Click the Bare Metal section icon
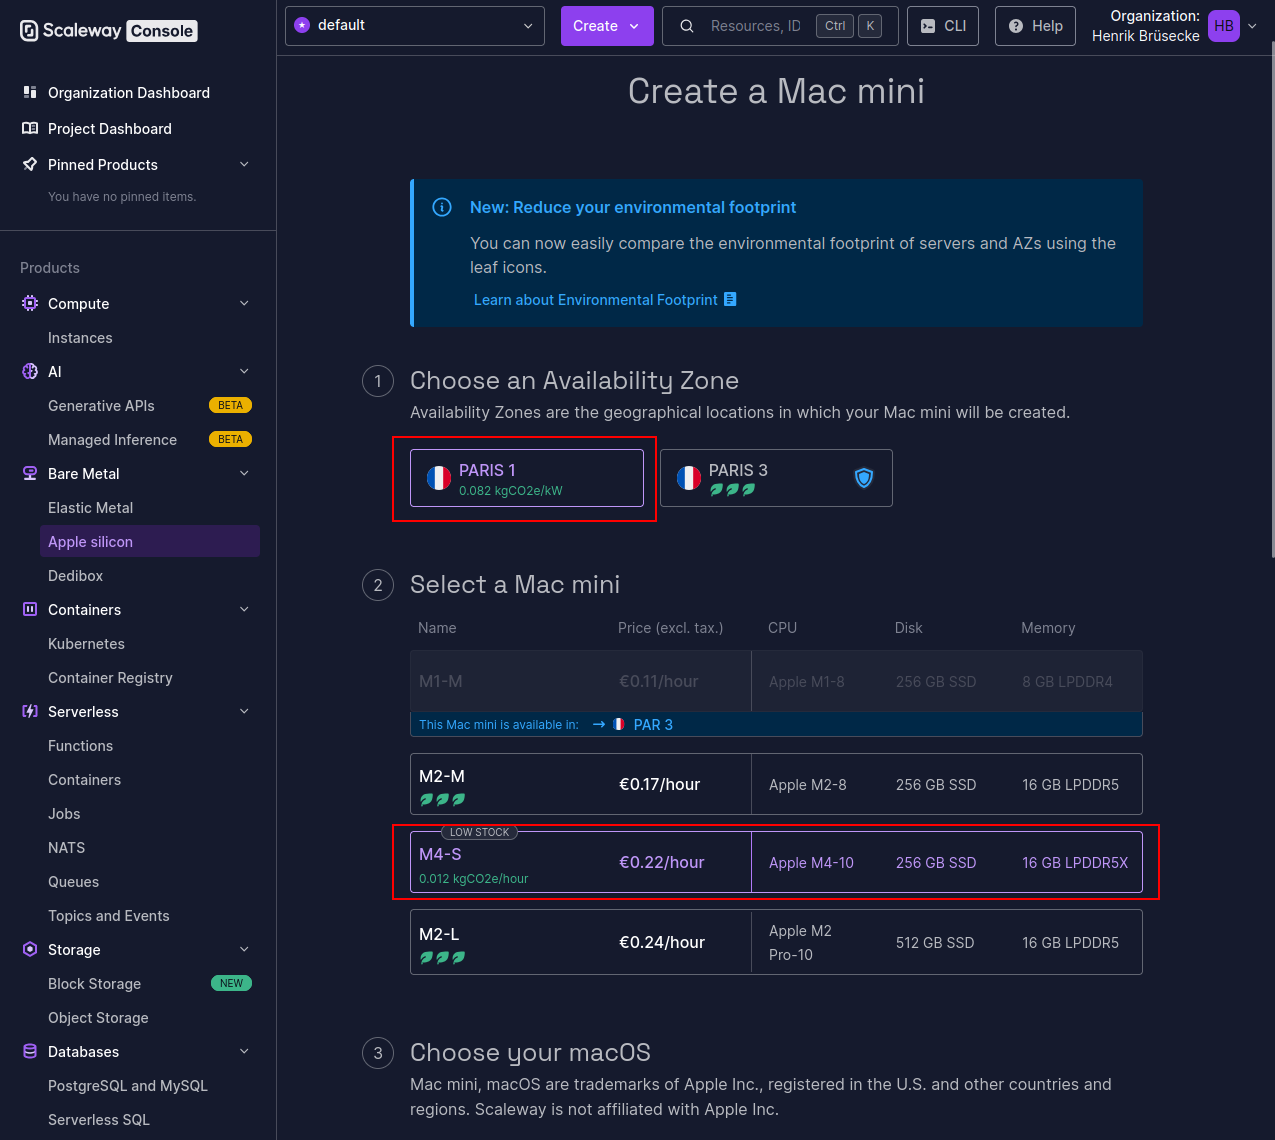1275x1140 pixels. tap(30, 473)
